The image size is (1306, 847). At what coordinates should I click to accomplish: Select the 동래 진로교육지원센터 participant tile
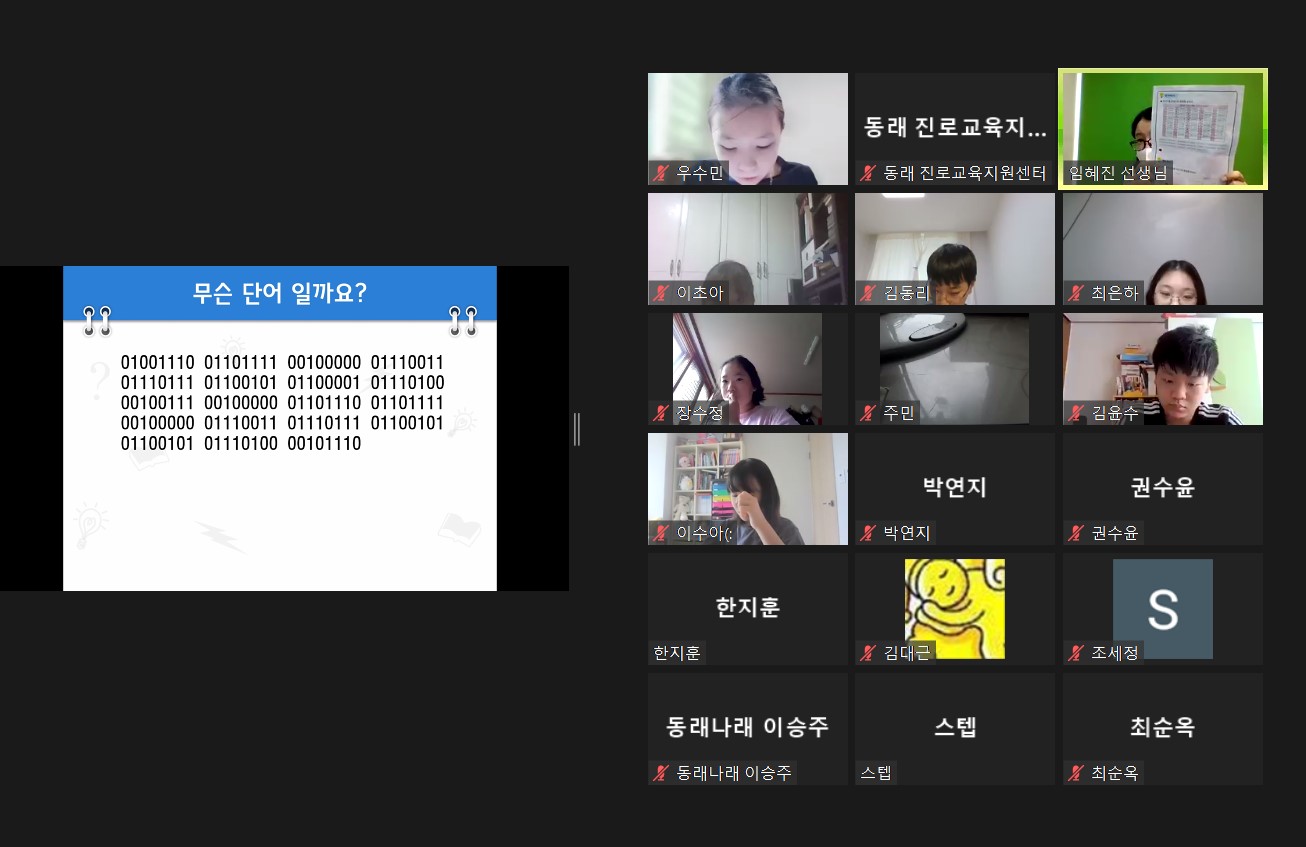(x=955, y=129)
